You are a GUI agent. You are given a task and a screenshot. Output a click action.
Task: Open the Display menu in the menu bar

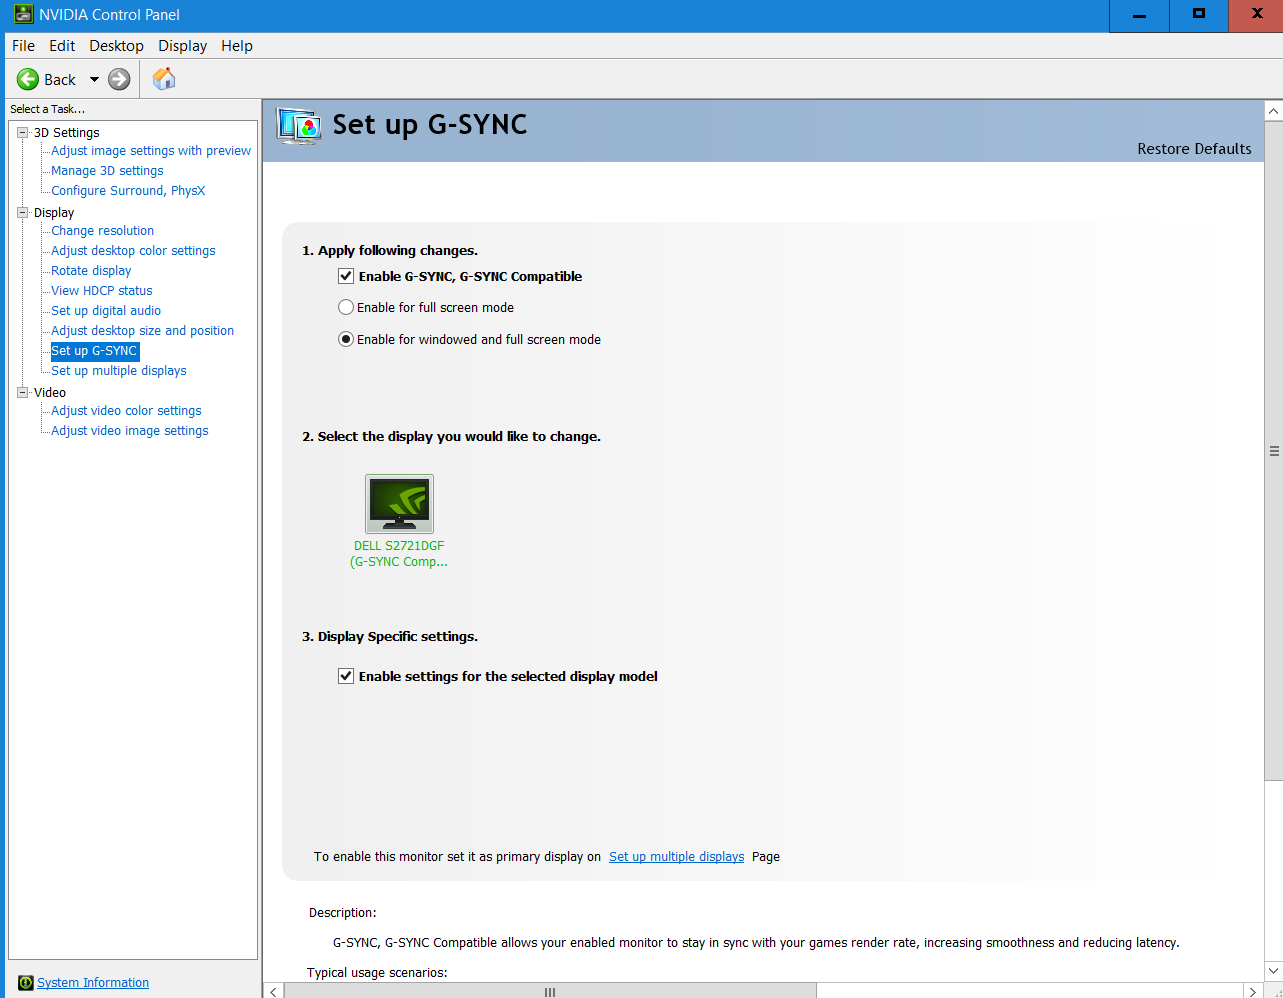pos(183,46)
